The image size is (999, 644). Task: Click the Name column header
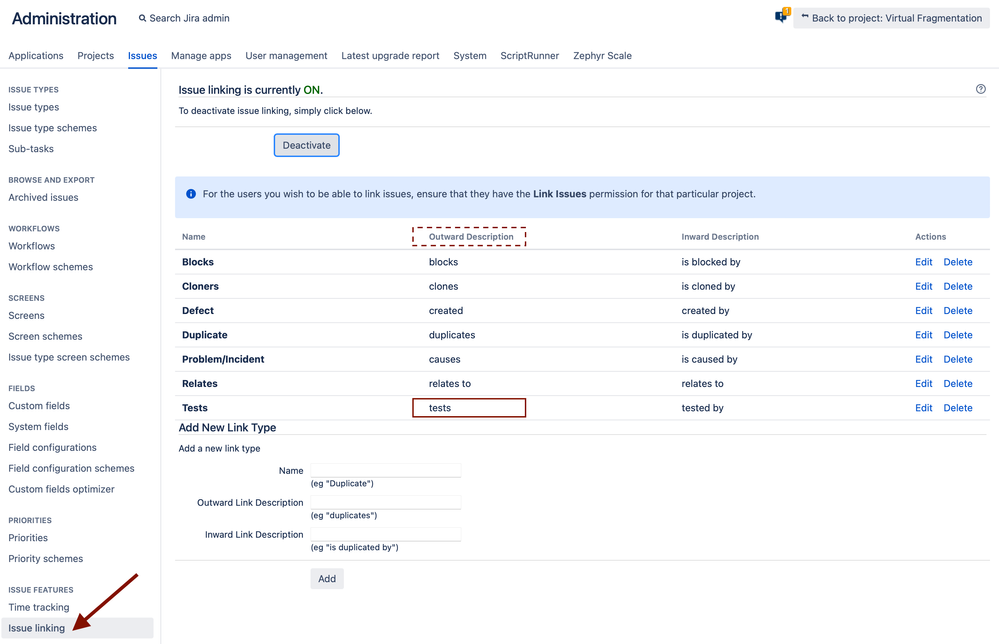pyautogui.click(x=194, y=236)
